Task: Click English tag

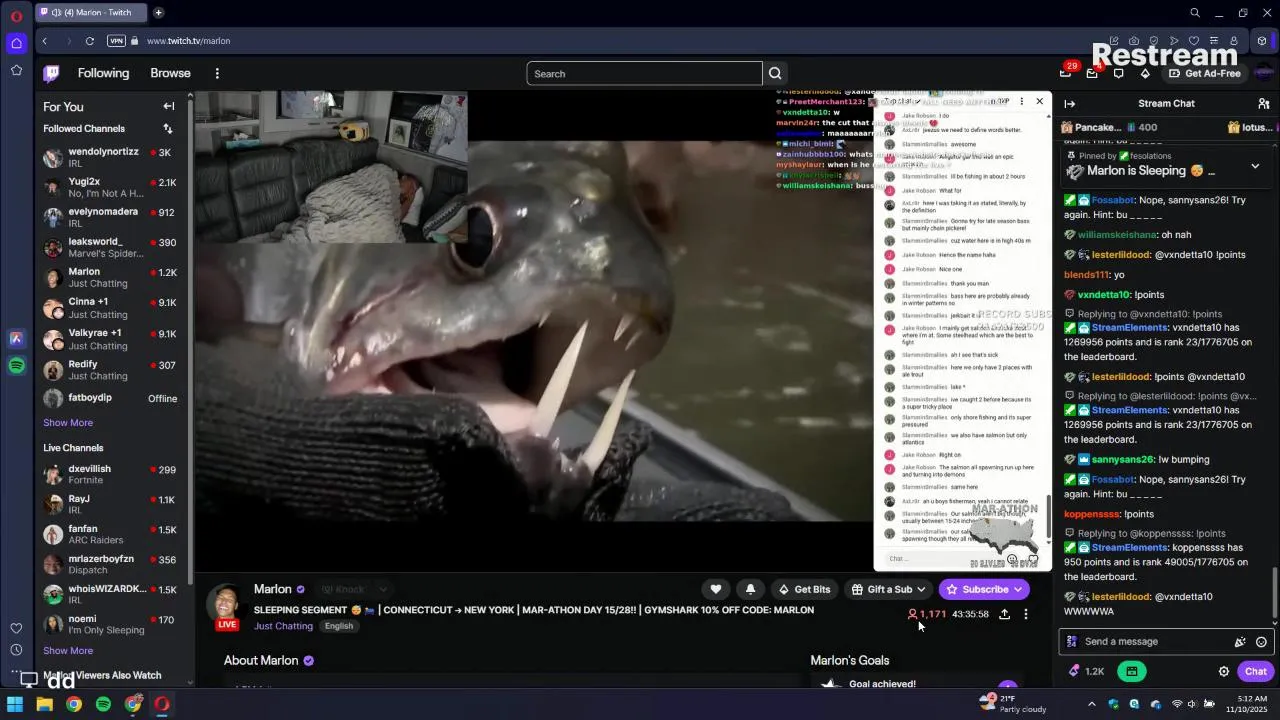Action: pyautogui.click(x=339, y=626)
